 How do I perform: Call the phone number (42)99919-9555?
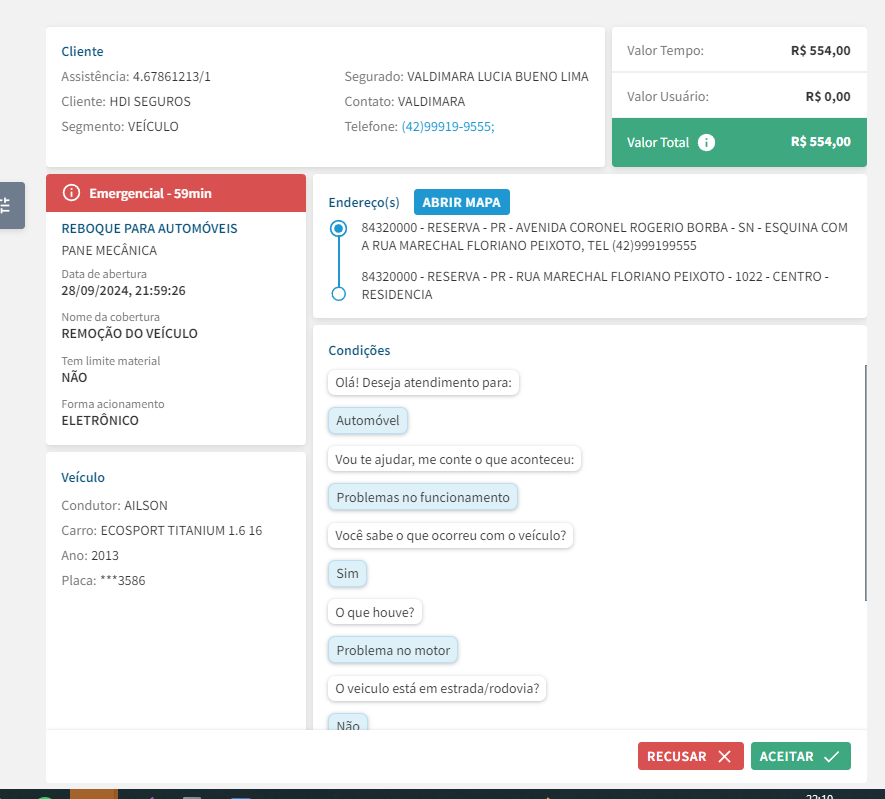pos(448,127)
